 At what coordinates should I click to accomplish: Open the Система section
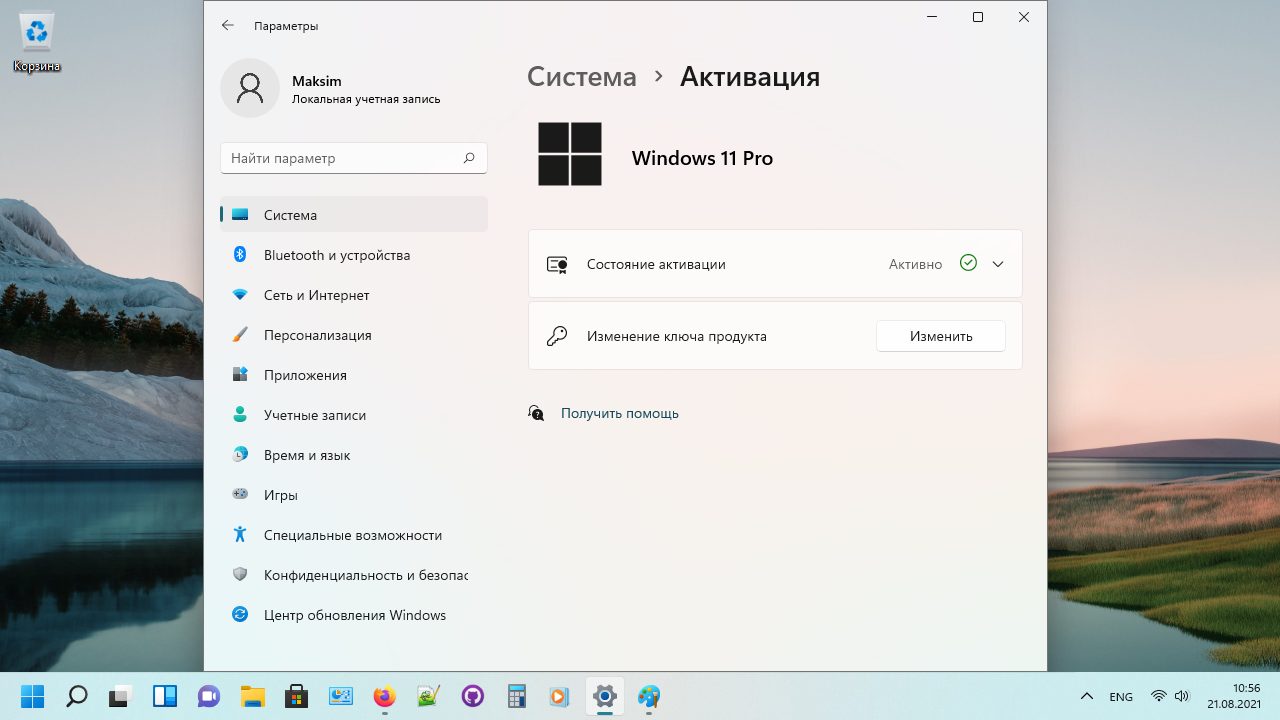pos(354,215)
